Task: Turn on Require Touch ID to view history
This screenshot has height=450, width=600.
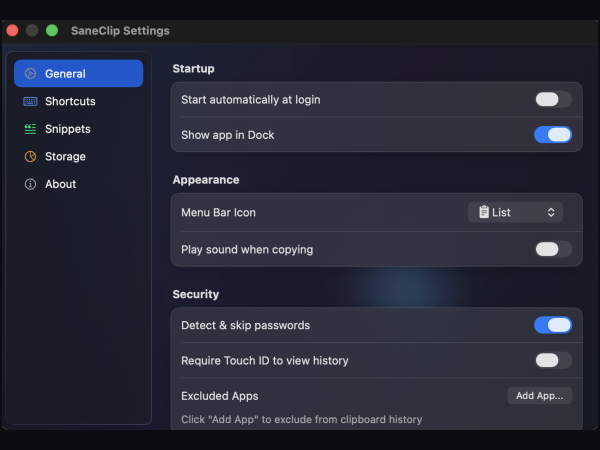Action: (553, 360)
